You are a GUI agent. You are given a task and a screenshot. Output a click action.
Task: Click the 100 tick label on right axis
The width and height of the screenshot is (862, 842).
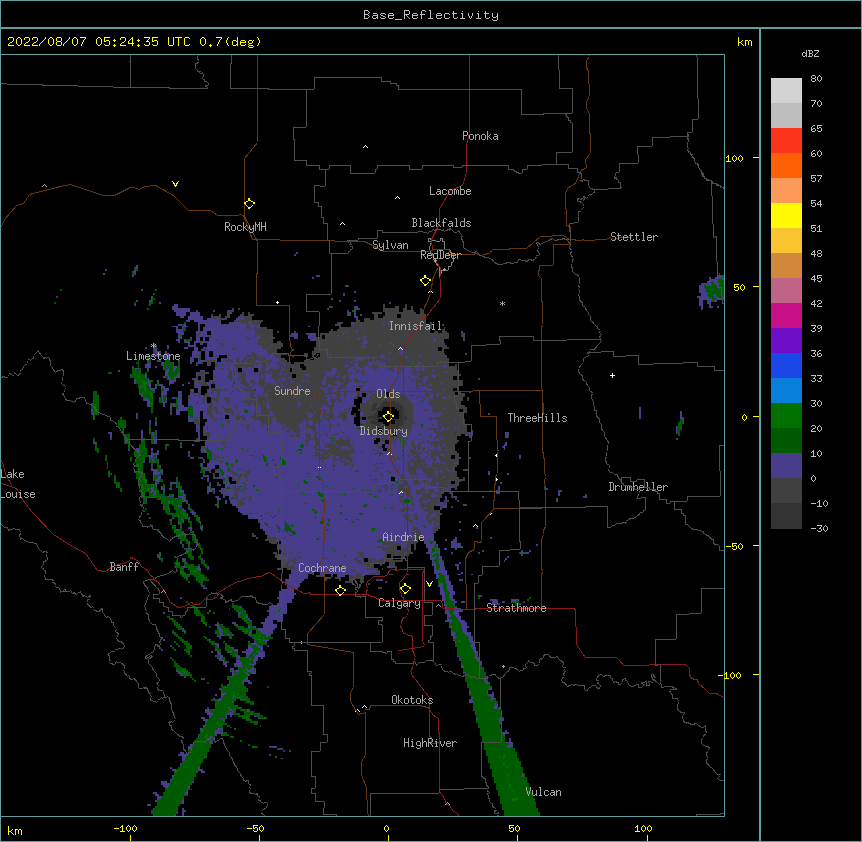click(734, 158)
